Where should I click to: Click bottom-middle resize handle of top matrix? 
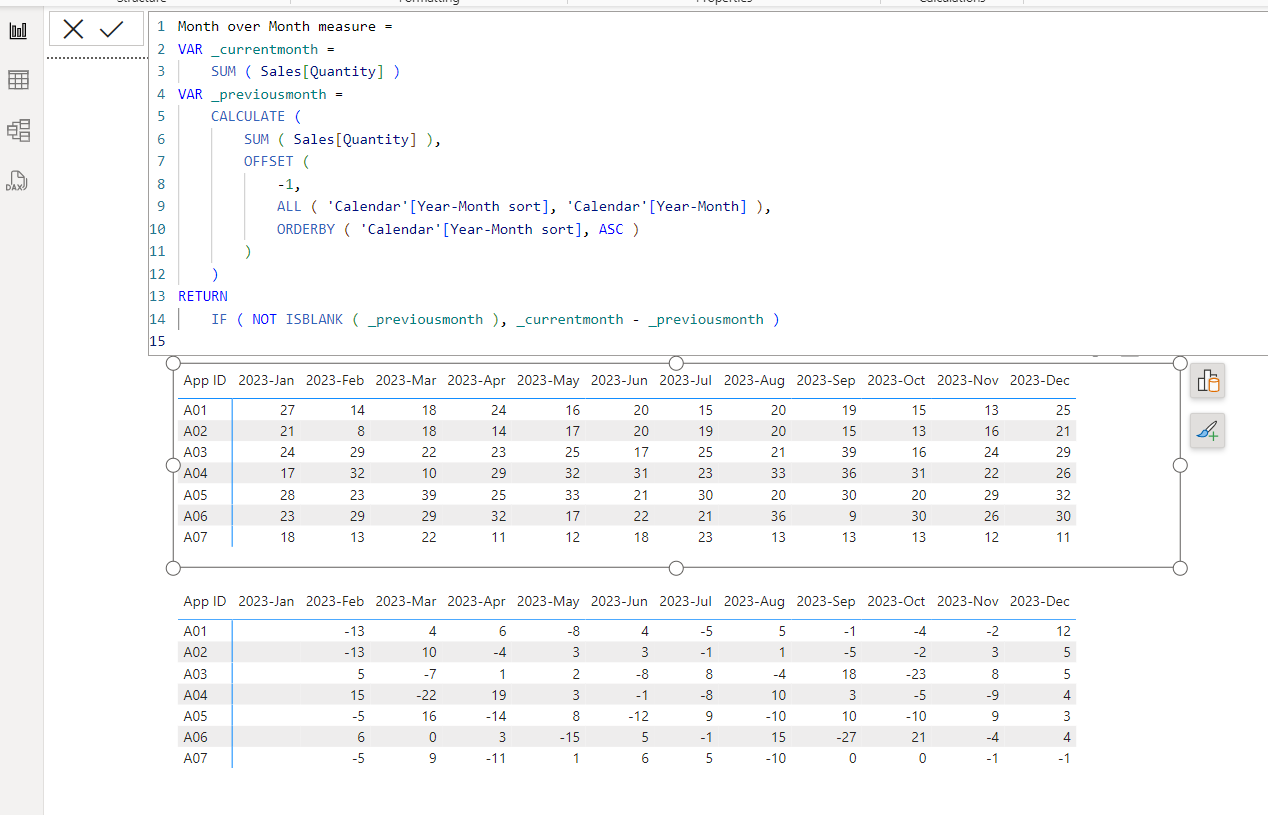point(676,568)
